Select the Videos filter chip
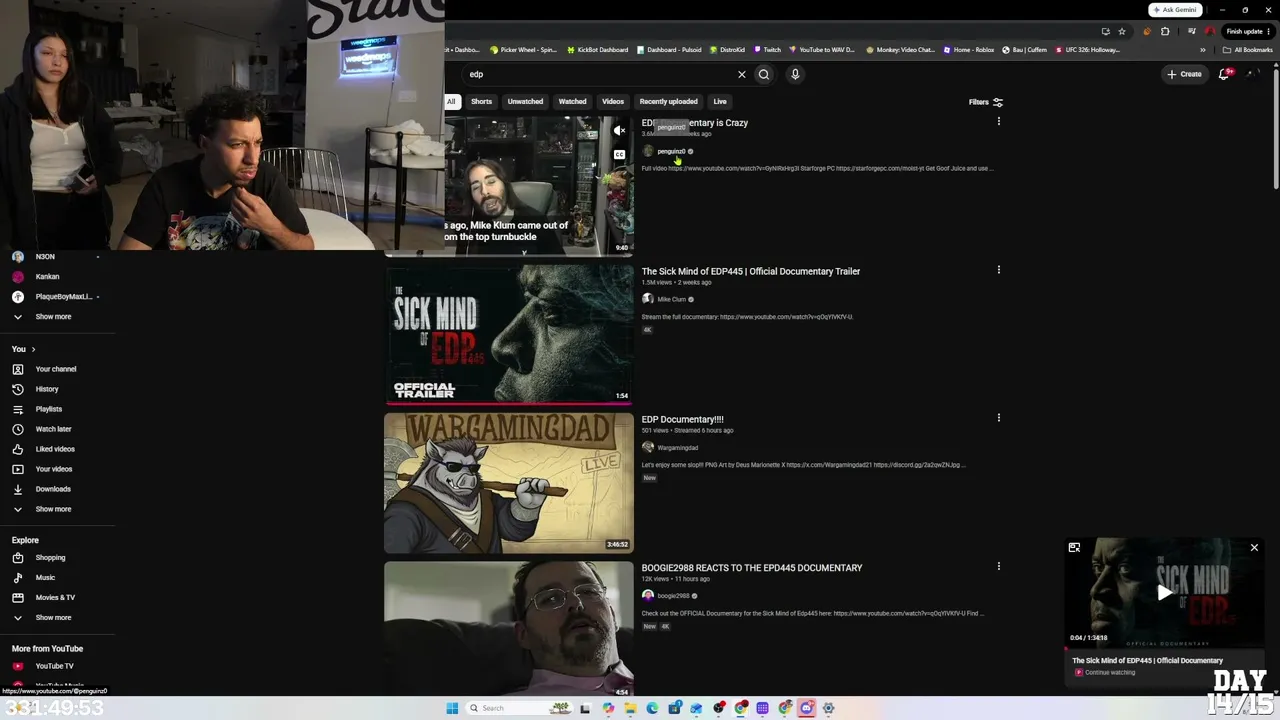 click(x=613, y=102)
